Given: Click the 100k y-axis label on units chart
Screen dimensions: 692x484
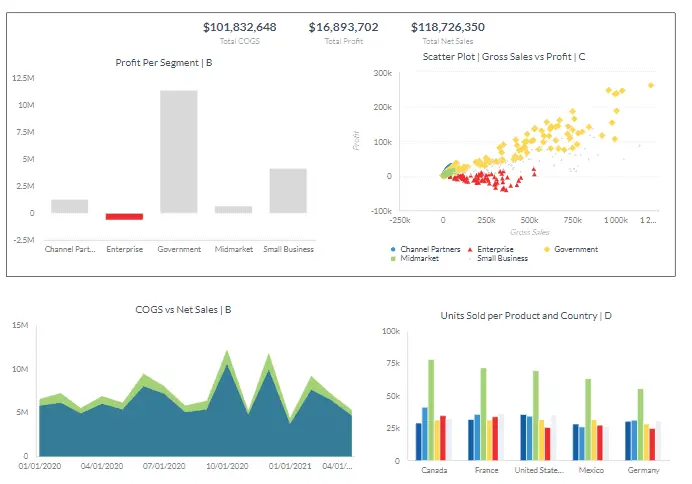Looking at the screenshot, I should pyautogui.click(x=391, y=331).
